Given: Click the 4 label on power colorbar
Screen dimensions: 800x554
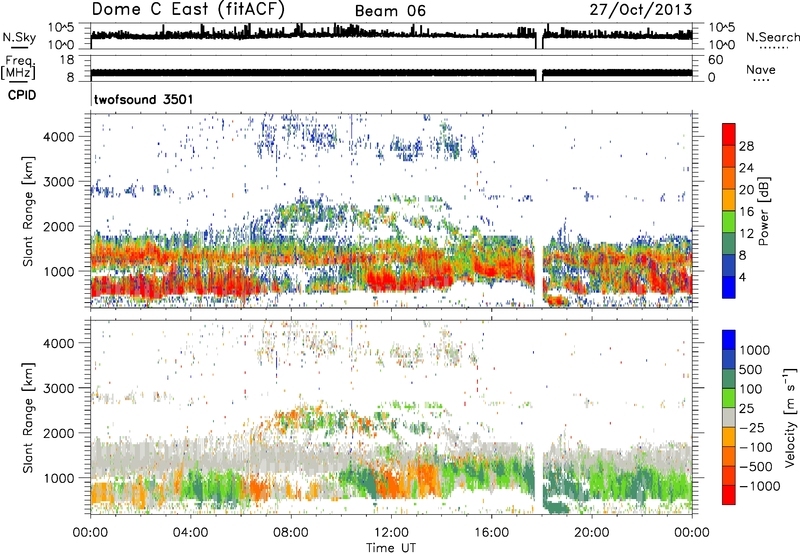Looking at the screenshot, I should pos(742,277).
